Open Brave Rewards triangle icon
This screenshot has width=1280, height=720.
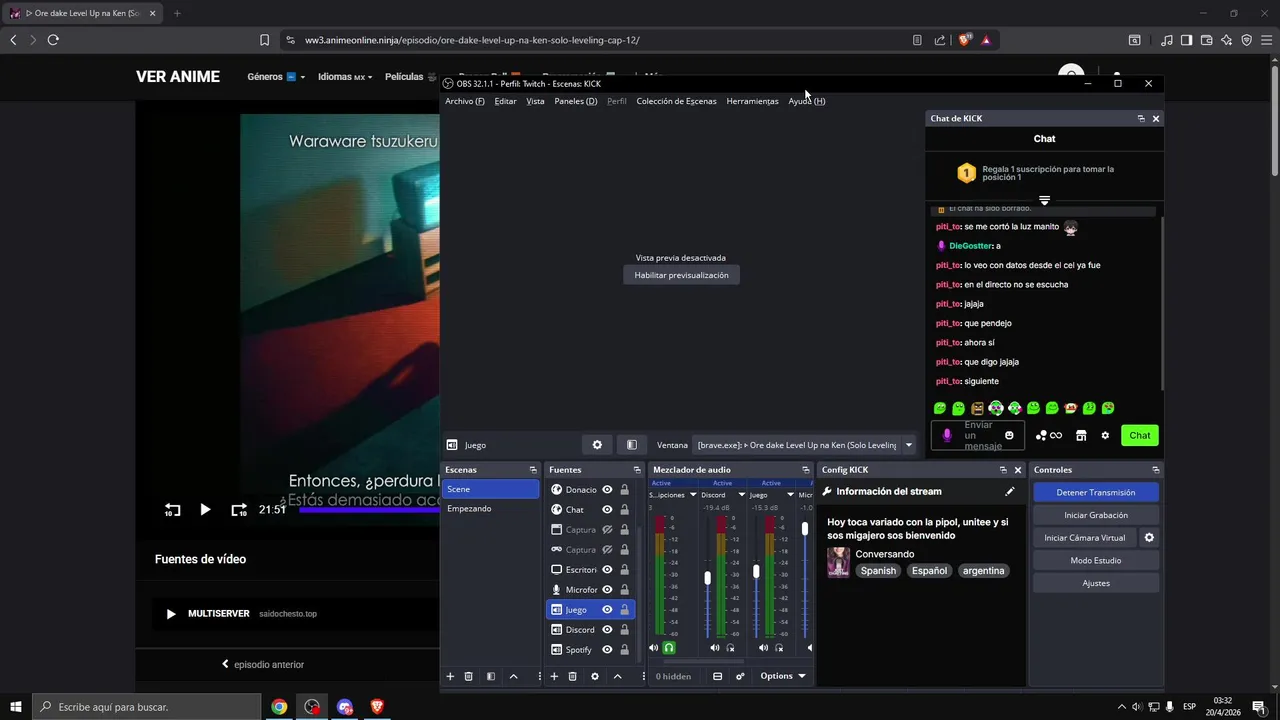pyautogui.click(x=986, y=40)
